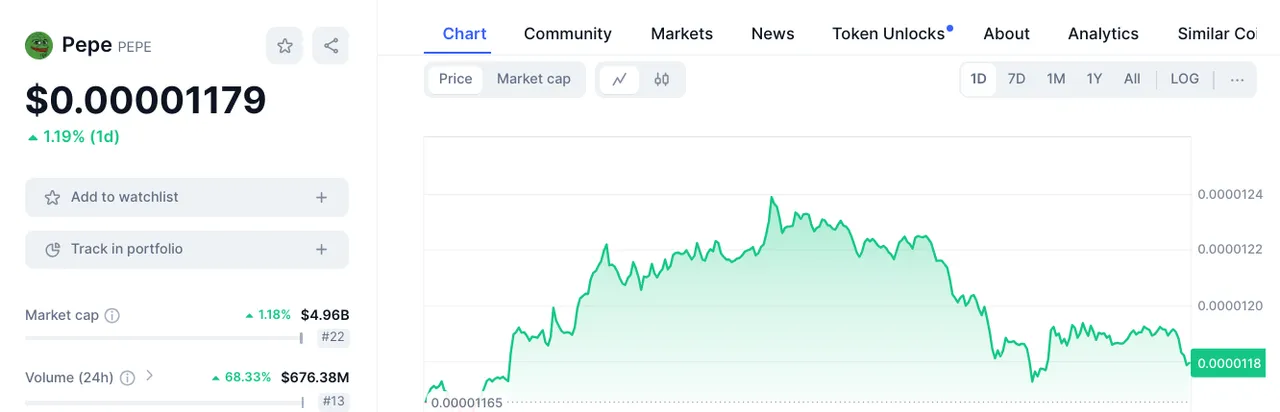
Task: Choose the All time range
Action: (1131, 79)
